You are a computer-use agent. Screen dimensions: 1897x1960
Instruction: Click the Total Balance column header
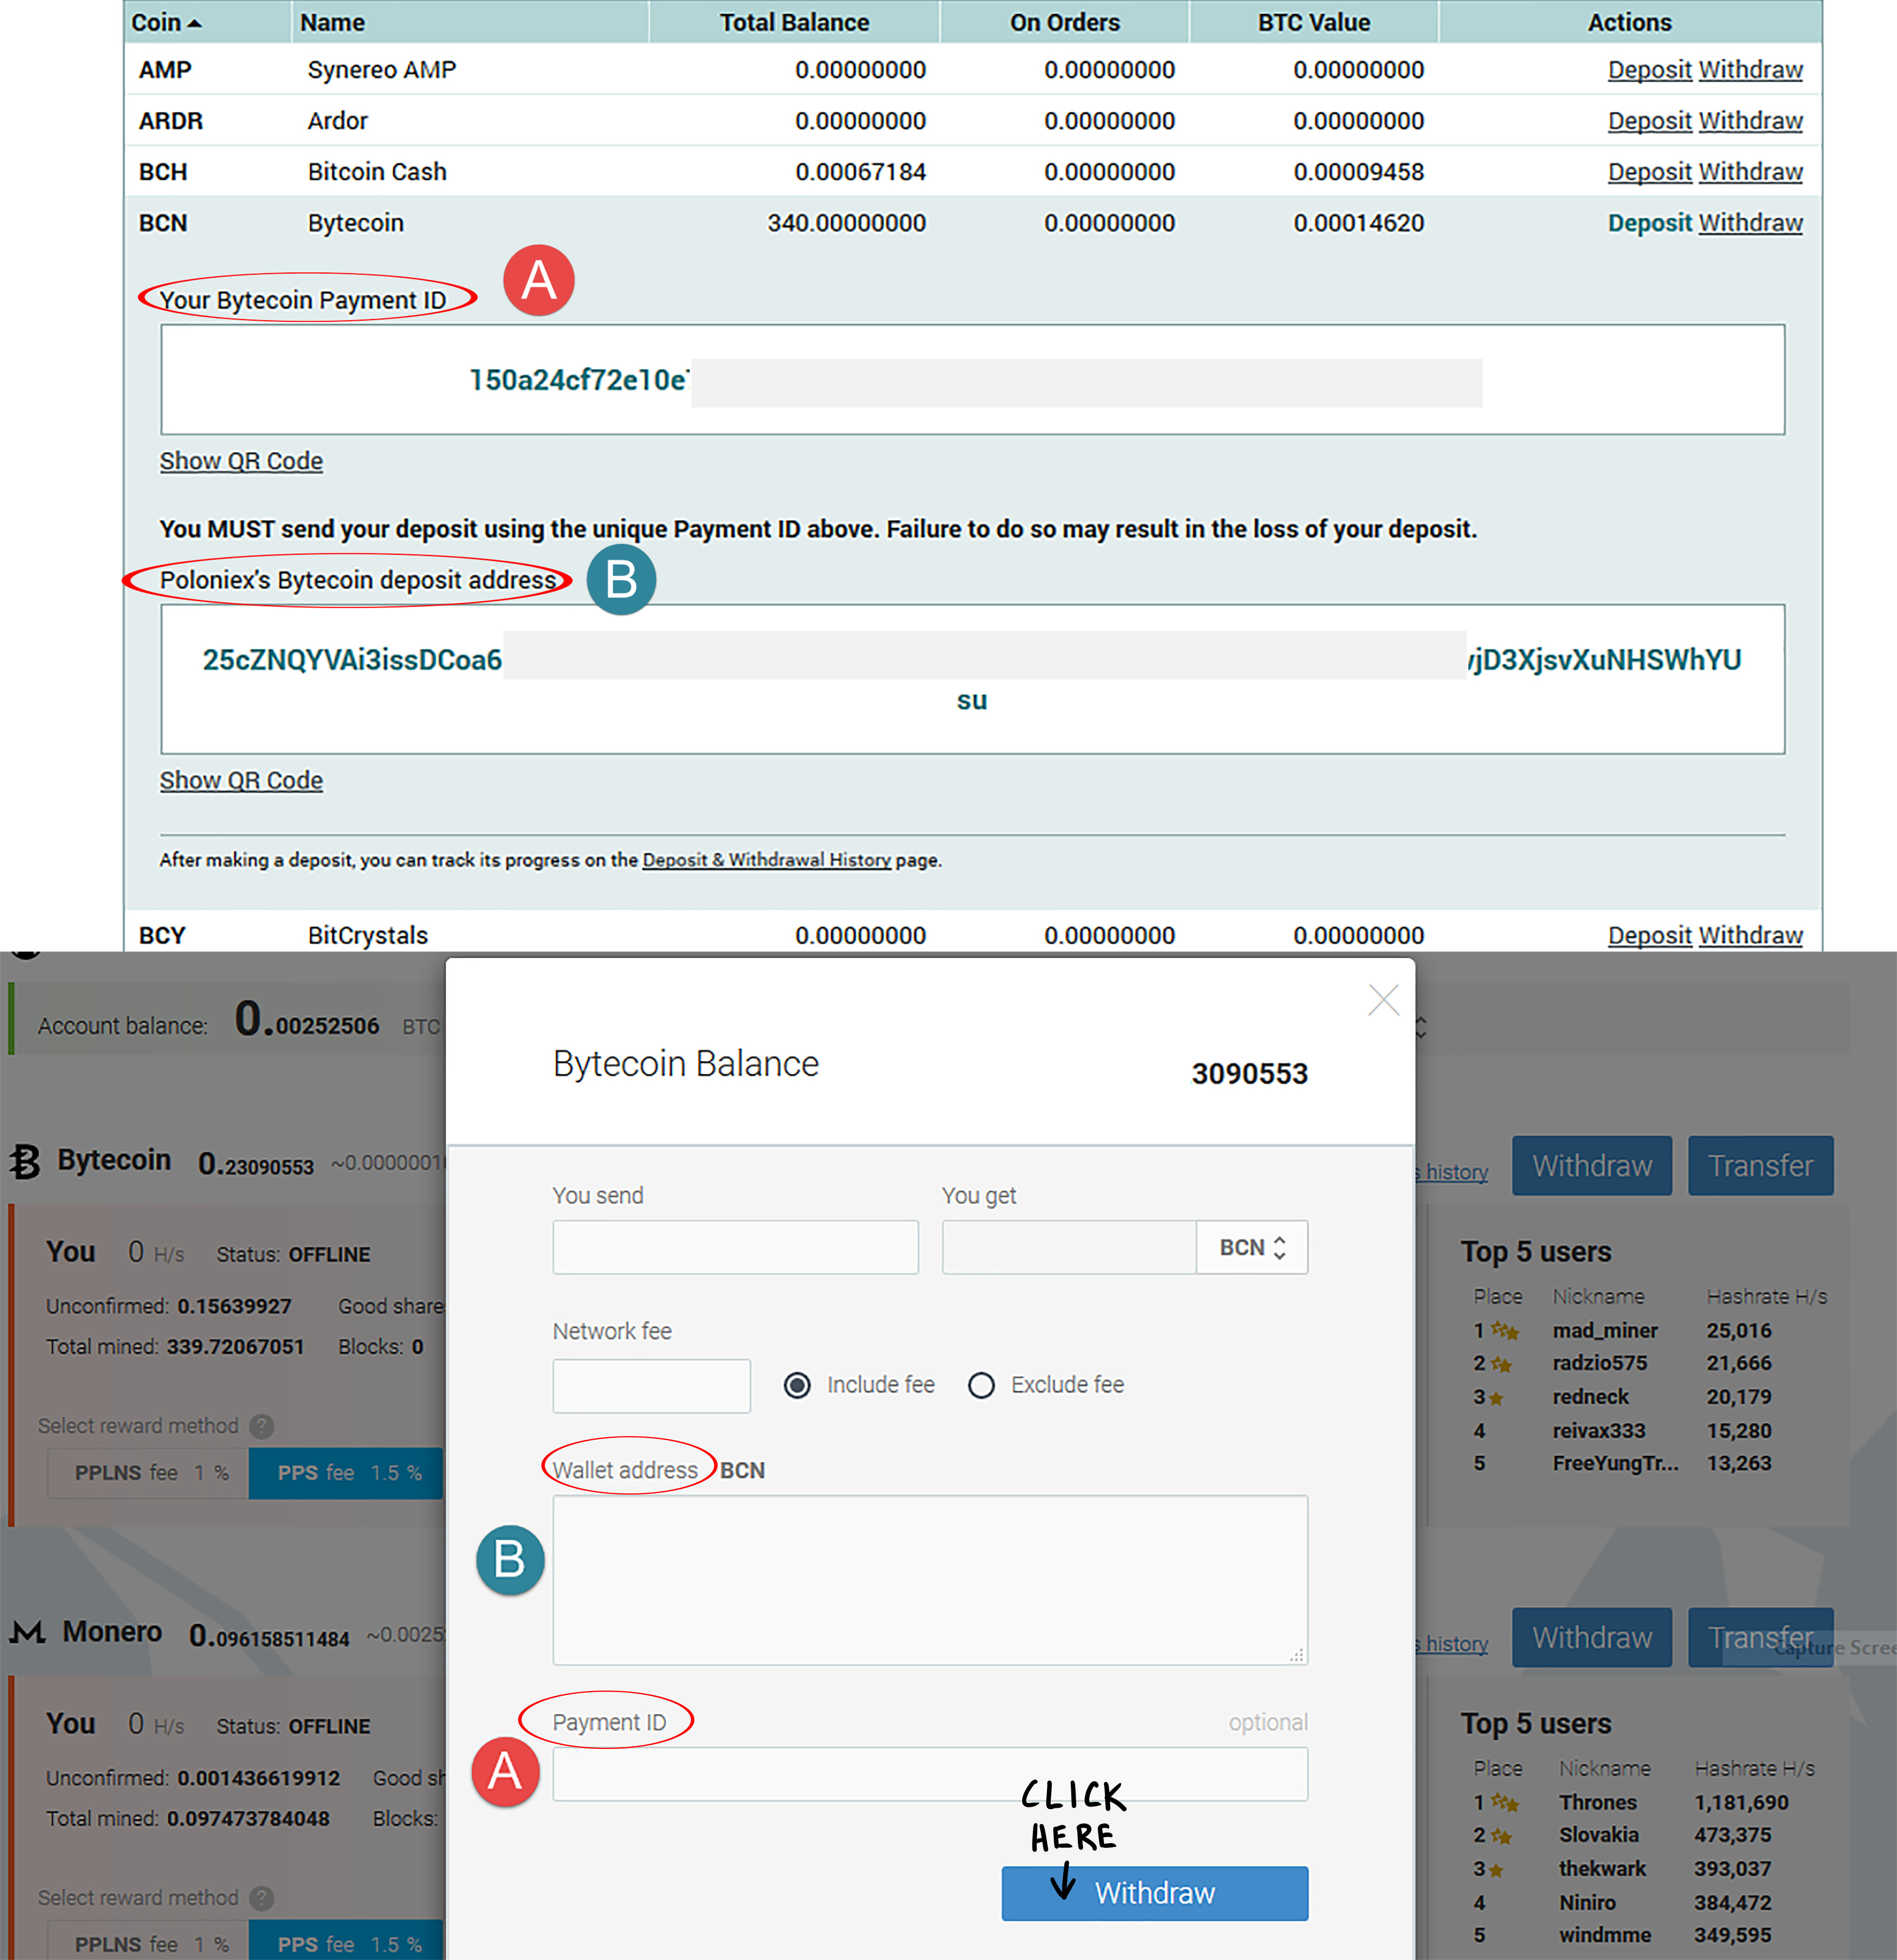(x=794, y=22)
